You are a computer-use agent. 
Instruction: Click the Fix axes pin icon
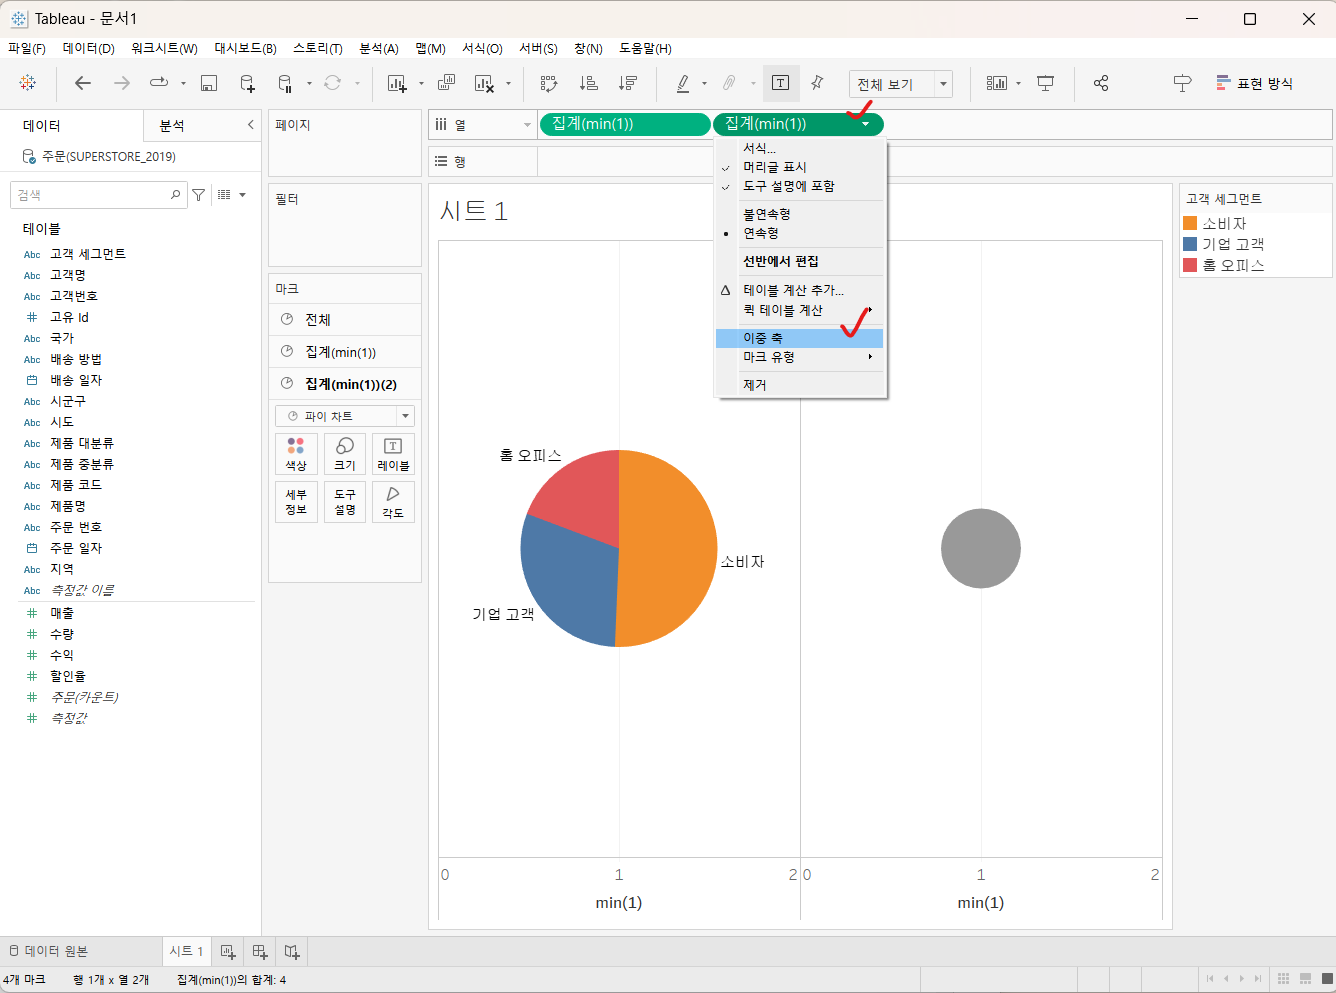click(818, 83)
